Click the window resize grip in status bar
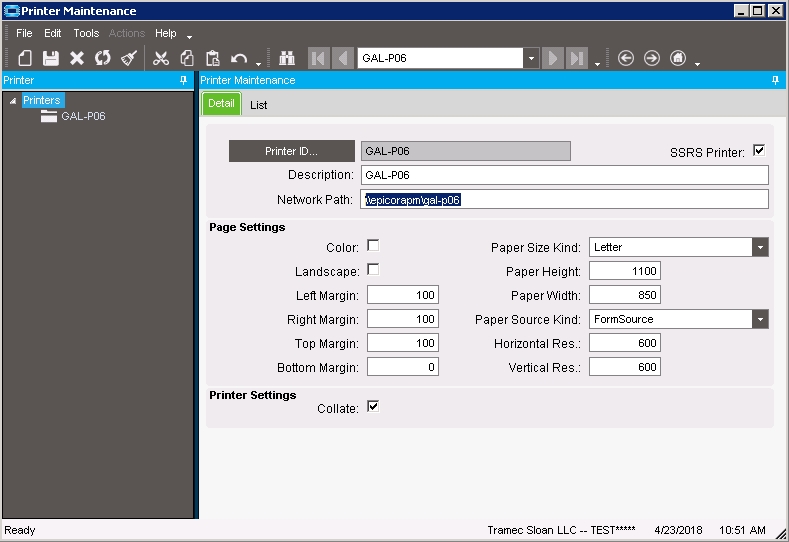789x542 pixels. pos(781,534)
